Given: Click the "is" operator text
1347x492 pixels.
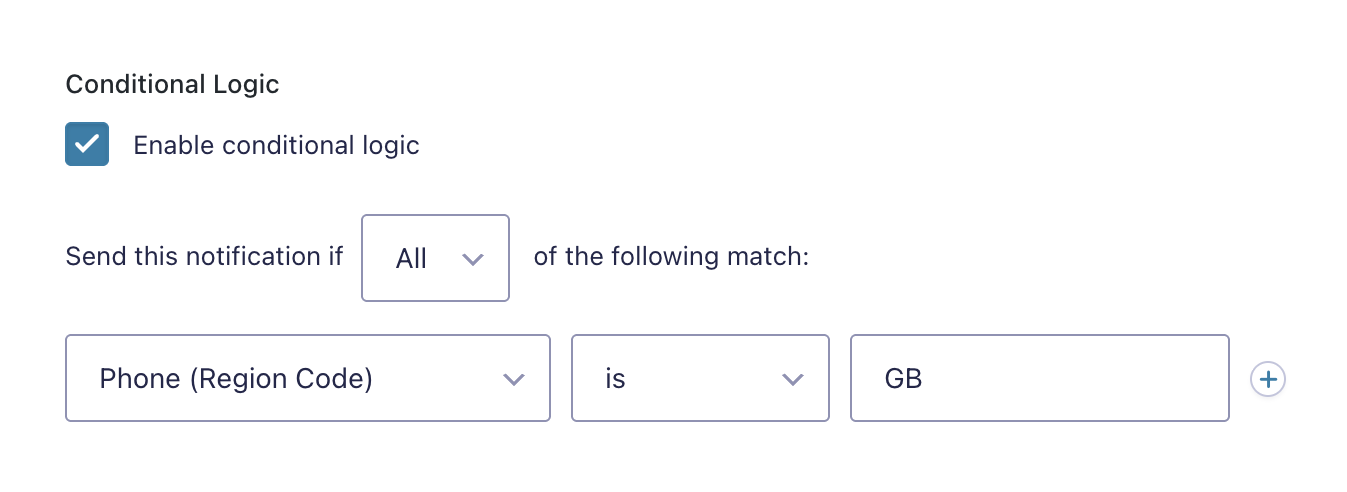Looking at the screenshot, I should coord(615,379).
